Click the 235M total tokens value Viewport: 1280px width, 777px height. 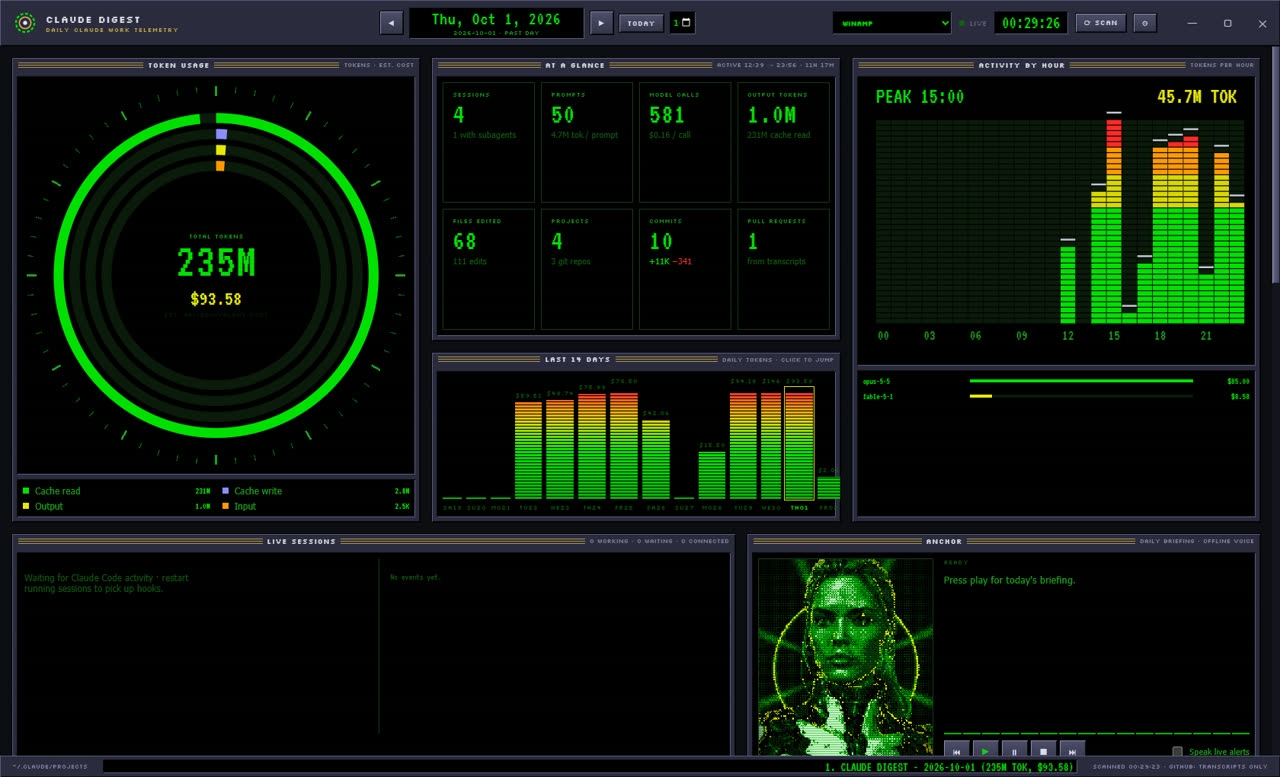tap(216, 263)
